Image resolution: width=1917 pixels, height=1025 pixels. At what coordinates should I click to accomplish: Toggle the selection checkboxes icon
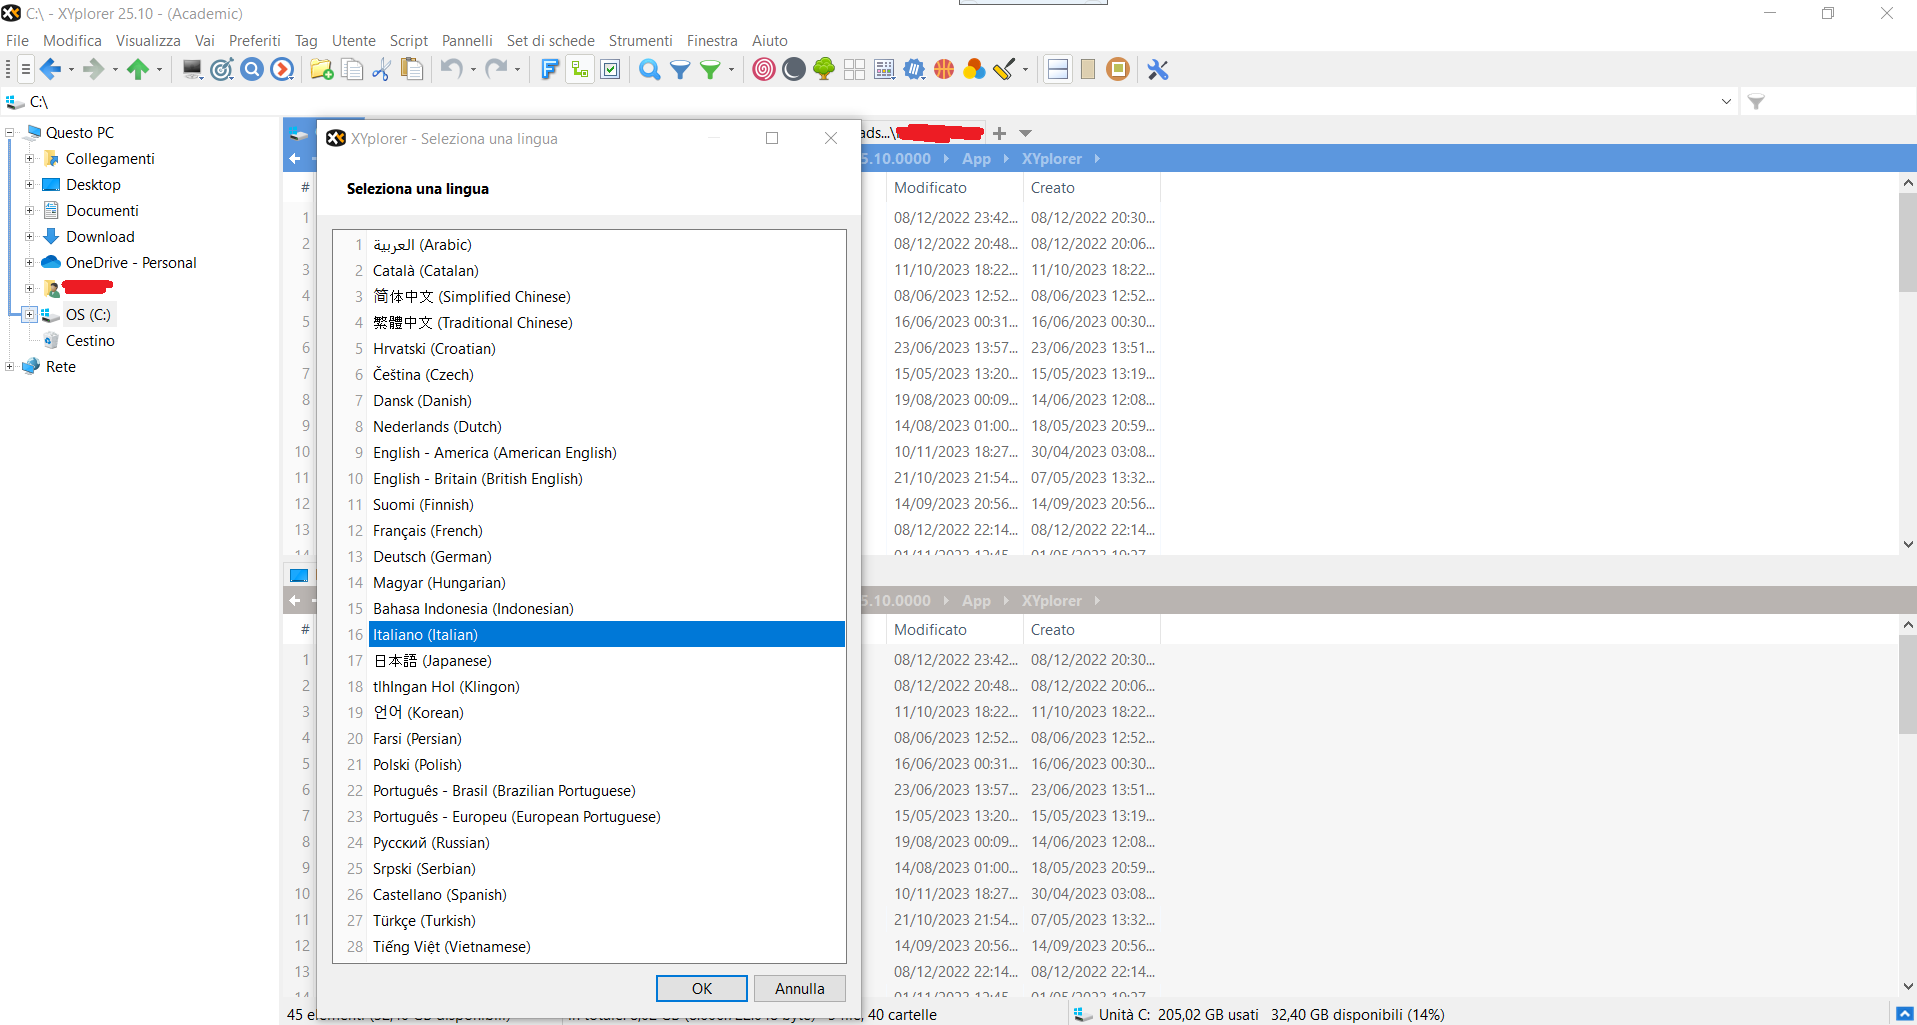(611, 69)
